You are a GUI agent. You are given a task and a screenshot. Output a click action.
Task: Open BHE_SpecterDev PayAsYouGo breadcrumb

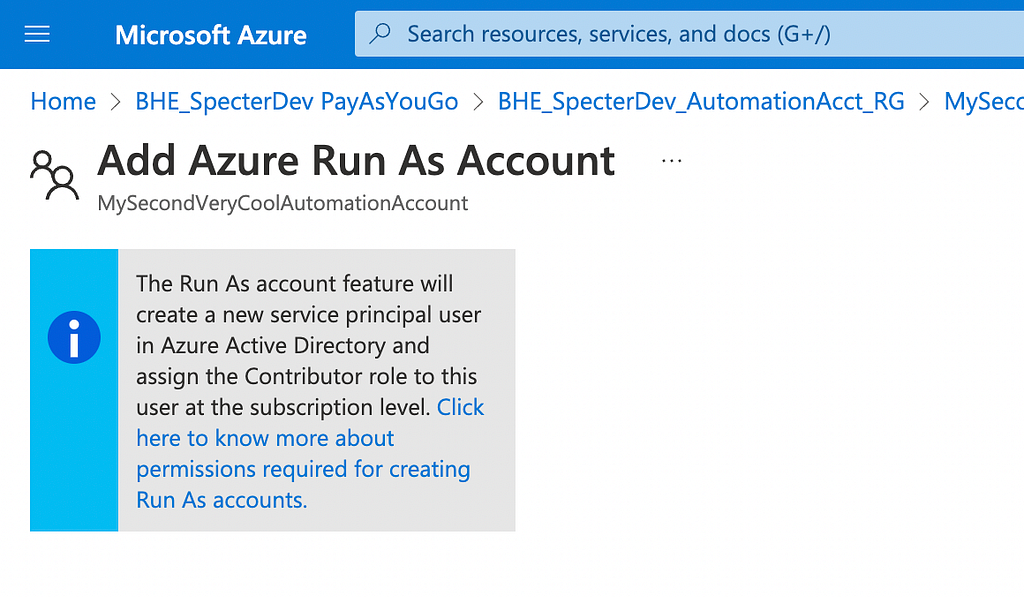(296, 101)
